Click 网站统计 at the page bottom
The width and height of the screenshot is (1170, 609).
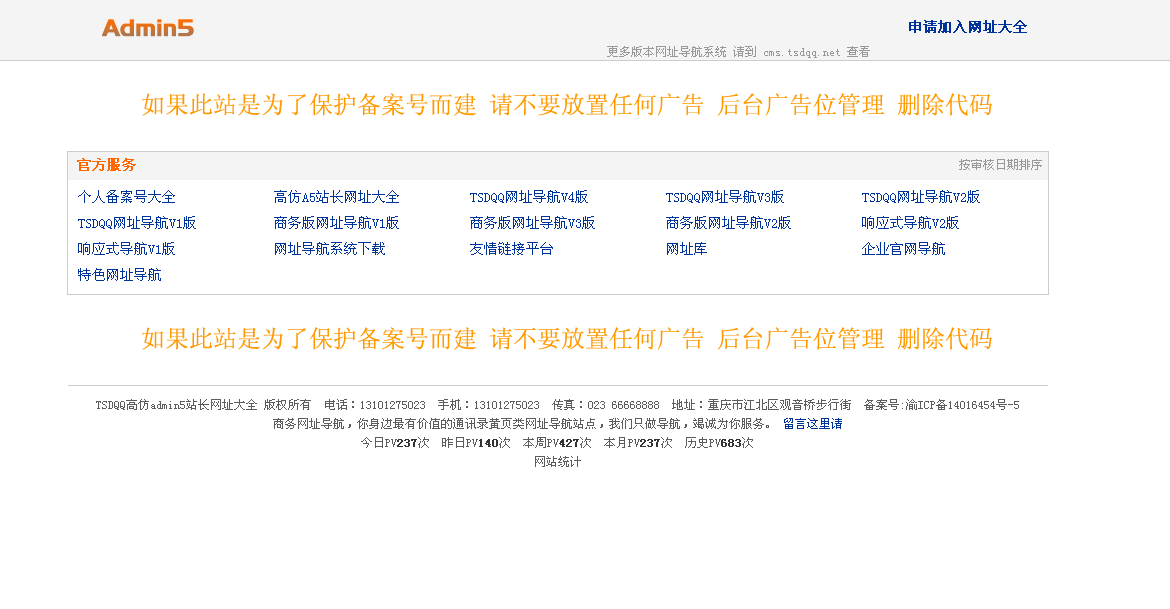pyautogui.click(x=560, y=461)
